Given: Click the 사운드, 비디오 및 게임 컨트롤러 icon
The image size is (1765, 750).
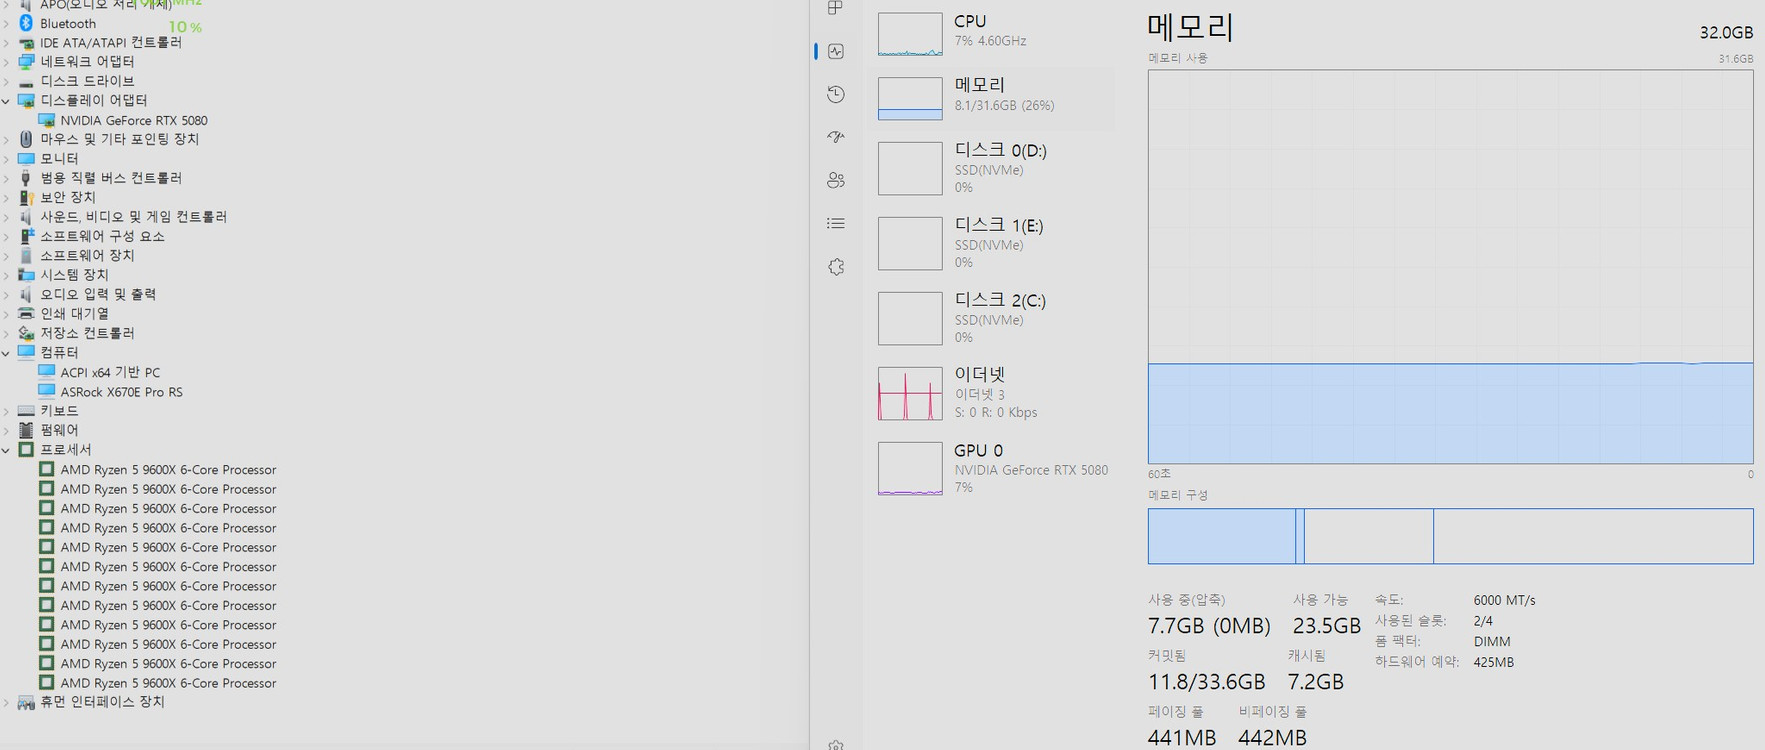Looking at the screenshot, I should coord(26,217).
